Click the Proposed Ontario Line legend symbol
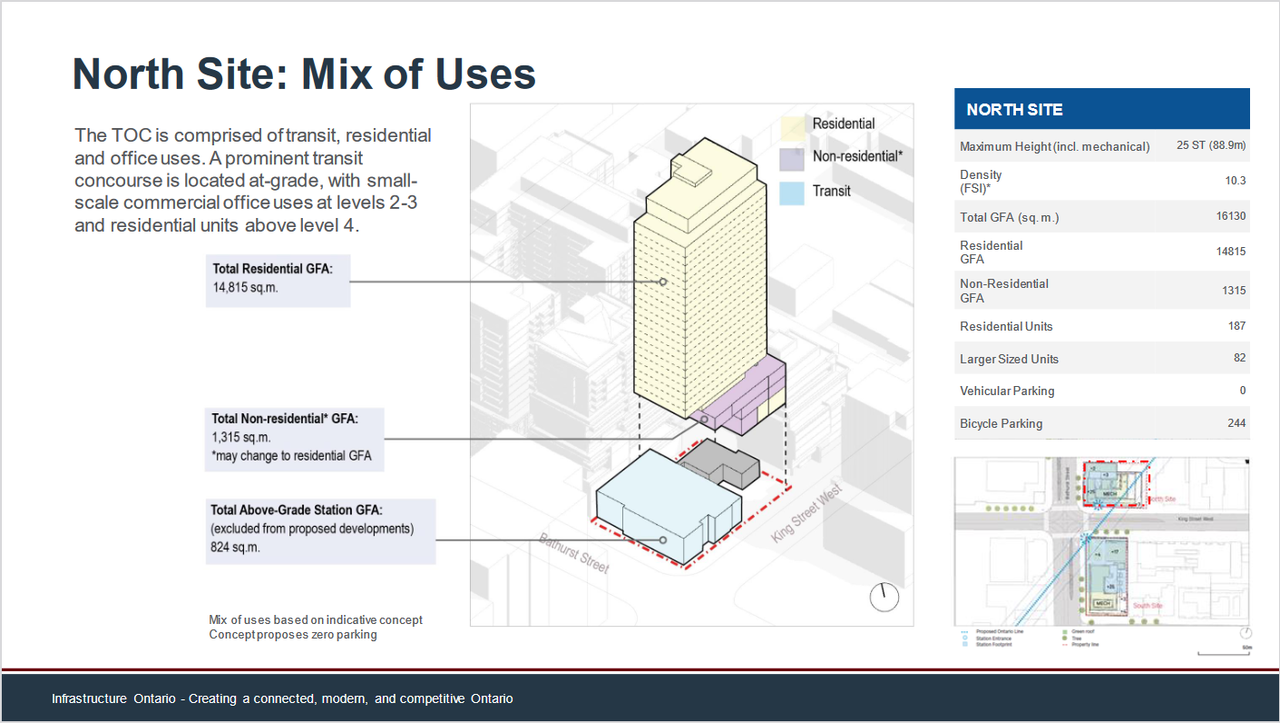This screenshot has height=723, width=1280. click(963, 632)
